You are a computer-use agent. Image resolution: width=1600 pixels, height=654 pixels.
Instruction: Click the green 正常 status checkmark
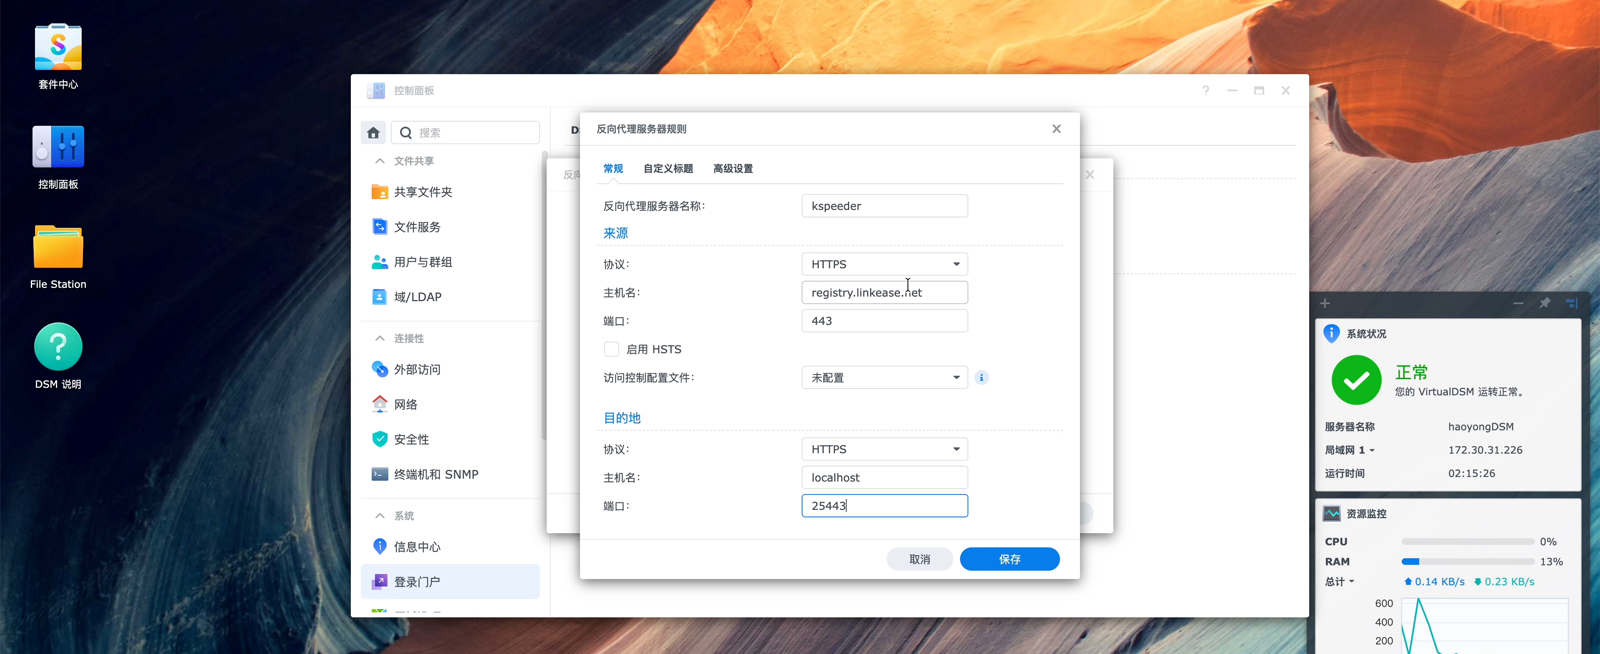pos(1356,380)
